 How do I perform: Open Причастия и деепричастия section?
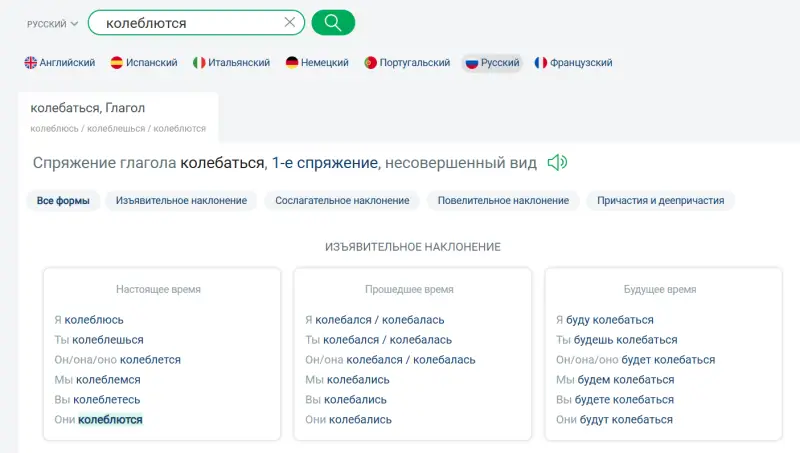[x=660, y=201]
